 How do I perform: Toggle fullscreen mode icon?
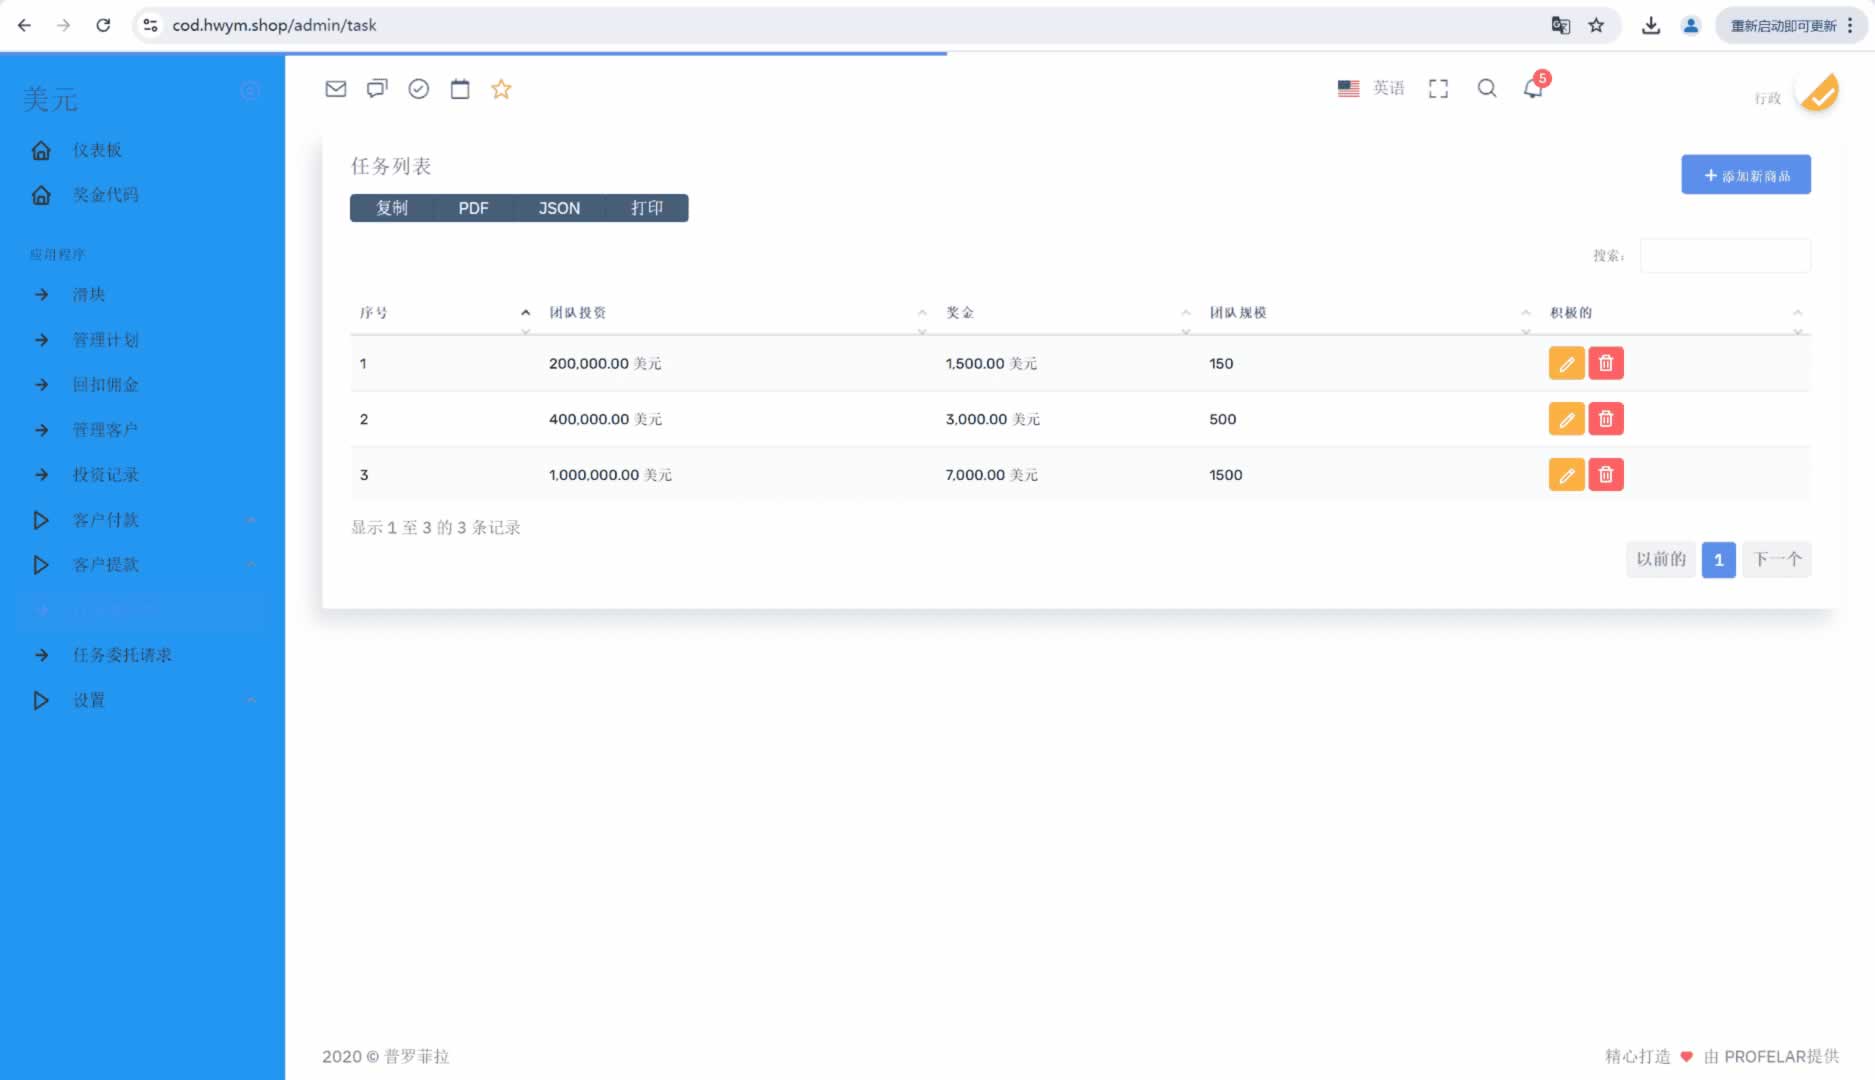point(1438,89)
